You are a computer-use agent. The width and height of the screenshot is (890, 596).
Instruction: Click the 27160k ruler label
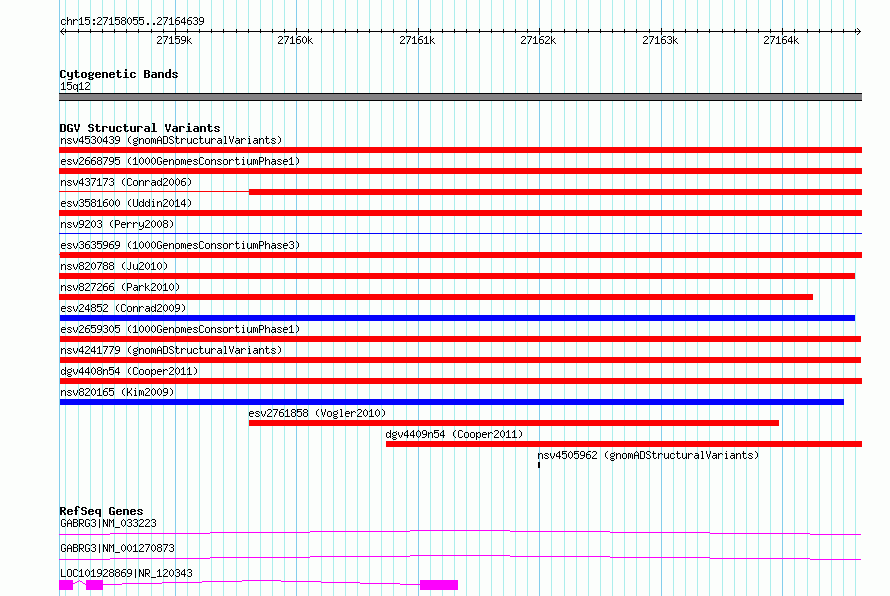[x=295, y=40]
